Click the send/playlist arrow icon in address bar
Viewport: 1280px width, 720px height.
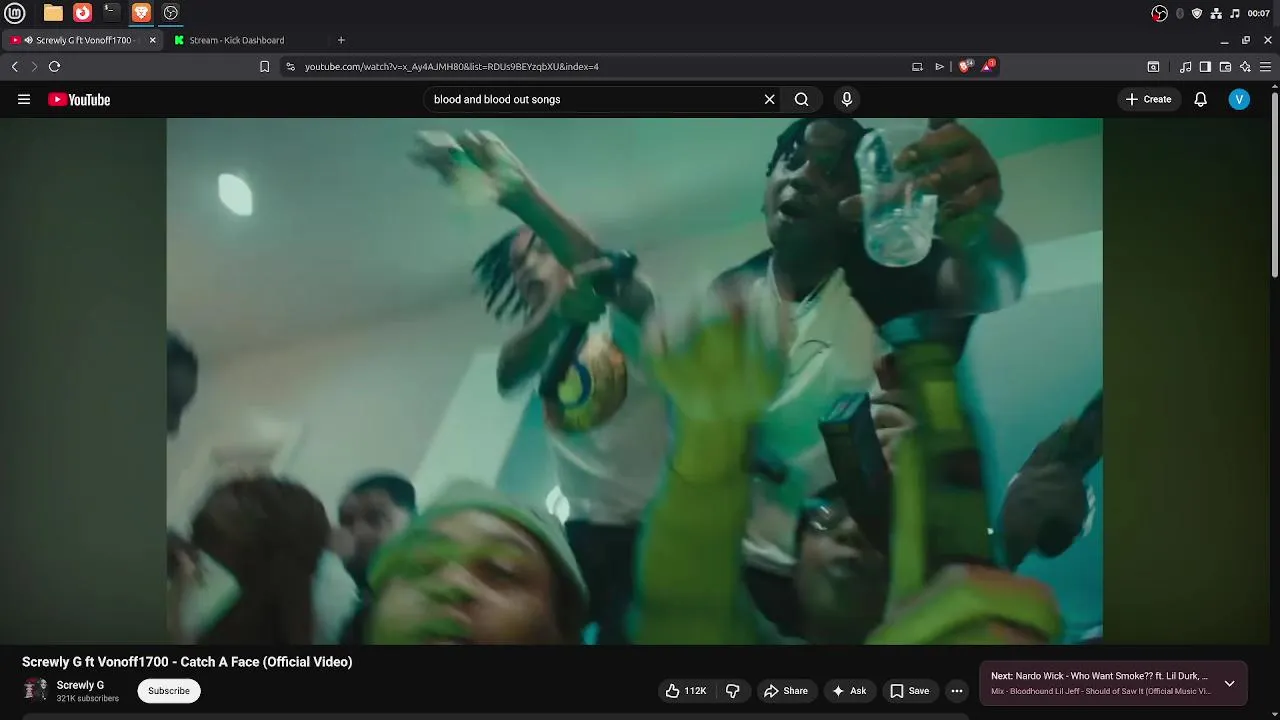[x=939, y=66]
